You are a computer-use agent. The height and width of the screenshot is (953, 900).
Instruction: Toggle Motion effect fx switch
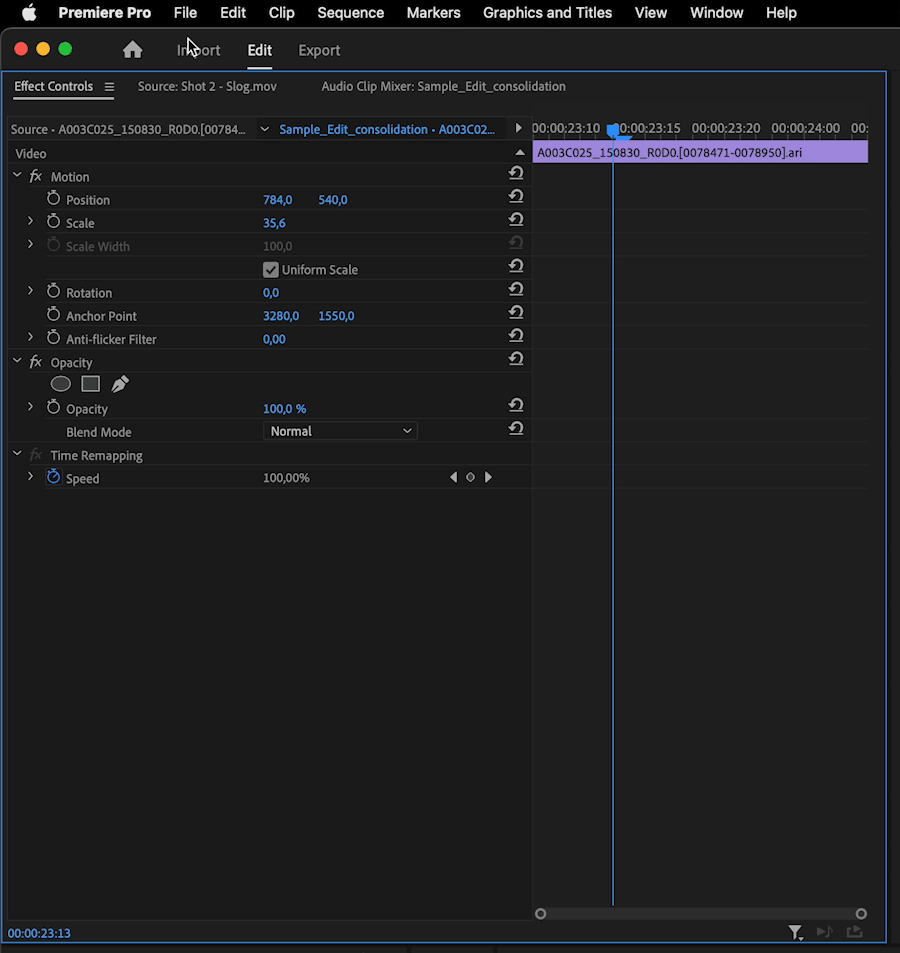click(x=36, y=176)
